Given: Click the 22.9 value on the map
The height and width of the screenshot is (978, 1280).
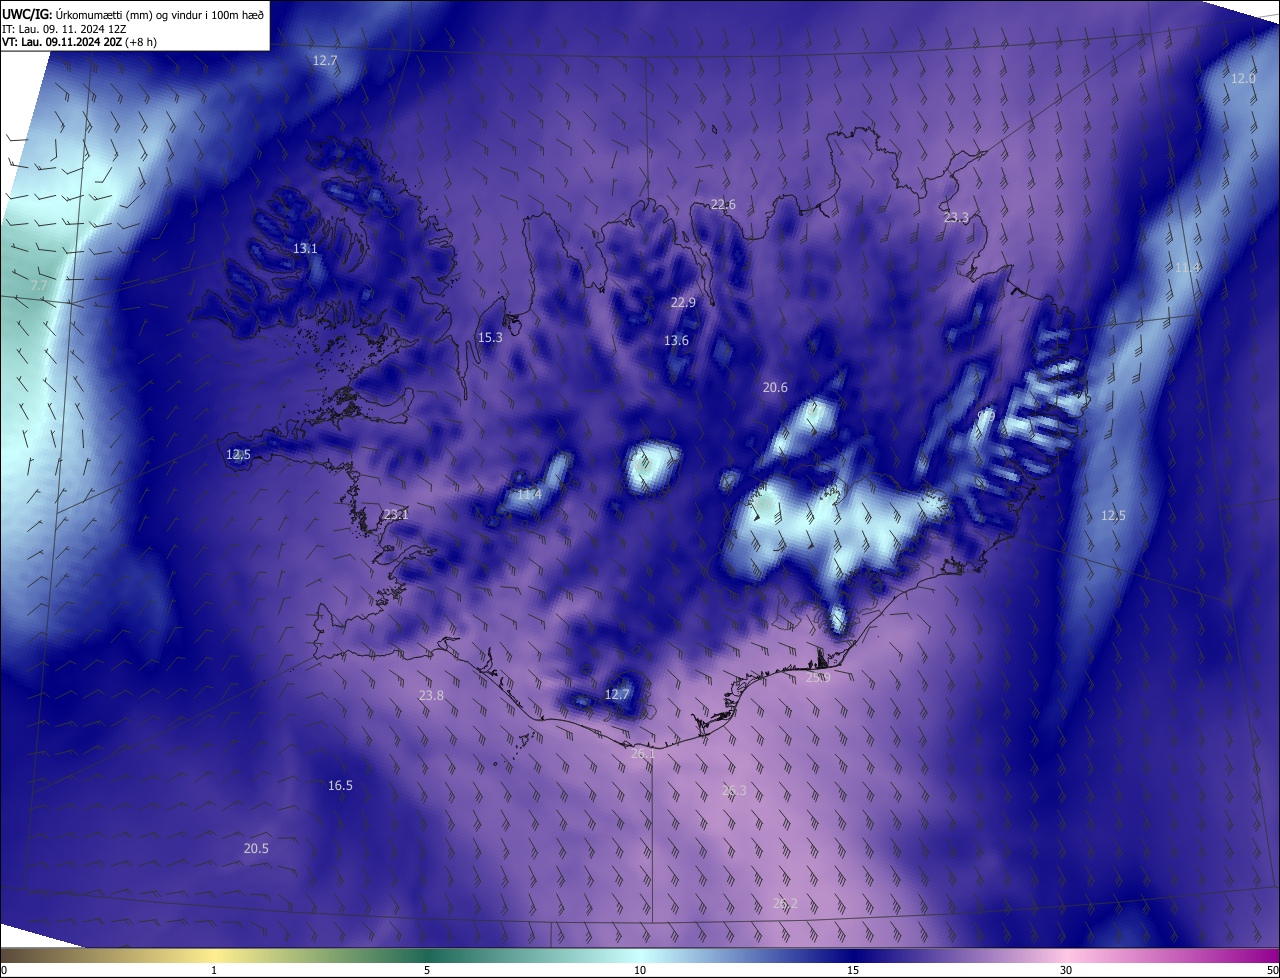Looking at the screenshot, I should [683, 302].
